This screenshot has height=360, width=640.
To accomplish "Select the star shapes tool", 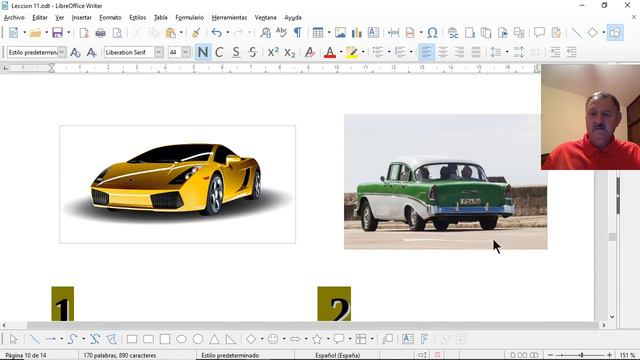I will [x=317, y=339].
